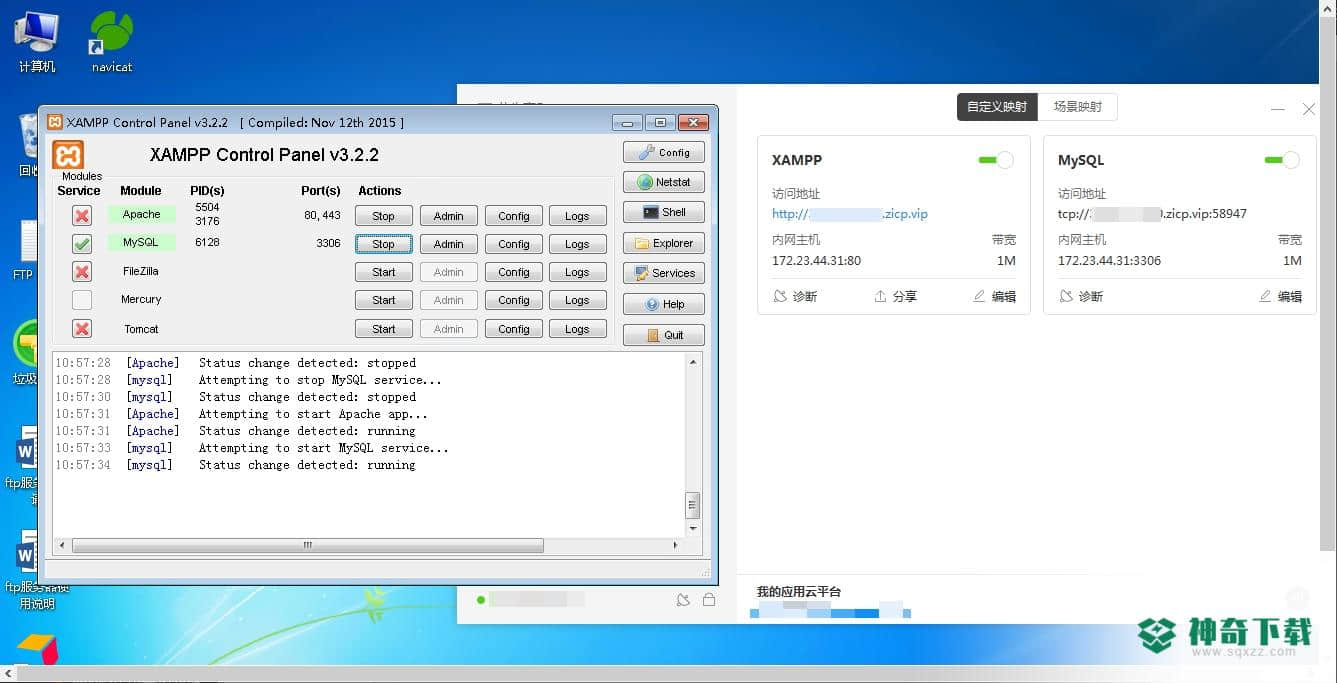Image resolution: width=1337 pixels, height=683 pixels.
Task: Click the satellite diagnose icon beside the lock
Action: pyautogui.click(x=683, y=600)
